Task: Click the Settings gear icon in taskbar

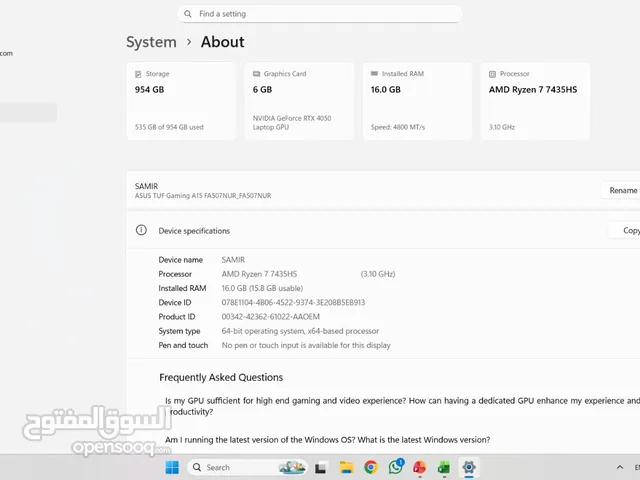Action: point(468,467)
